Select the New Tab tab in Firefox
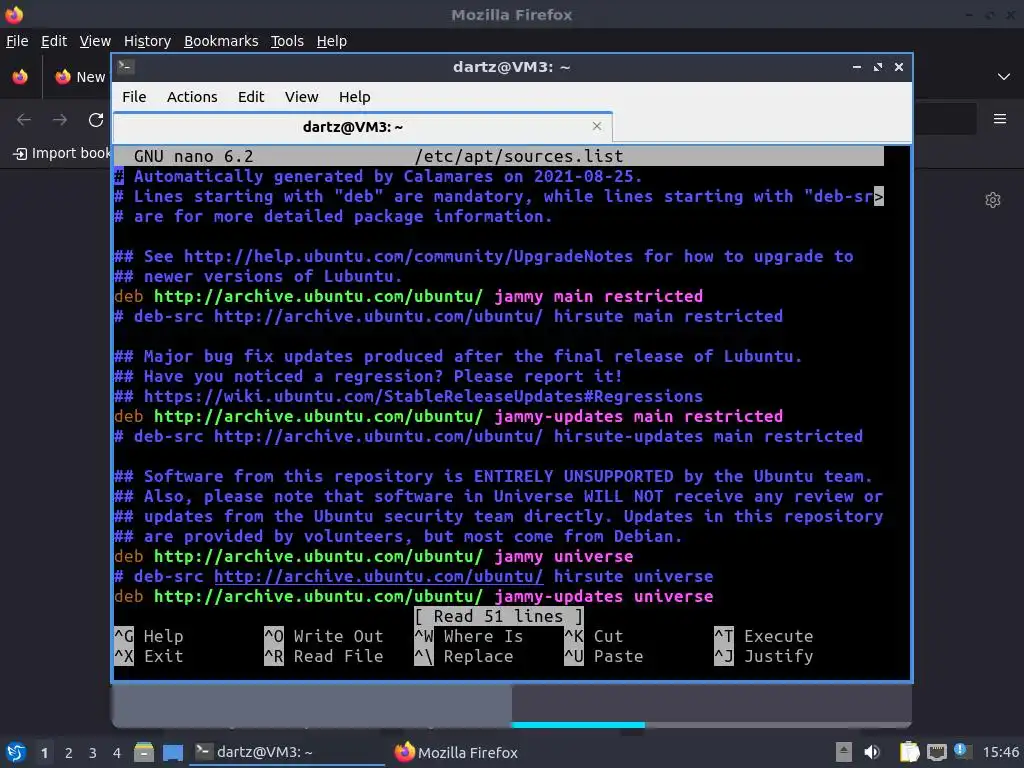1024x768 pixels. pyautogui.click(x=78, y=77)
